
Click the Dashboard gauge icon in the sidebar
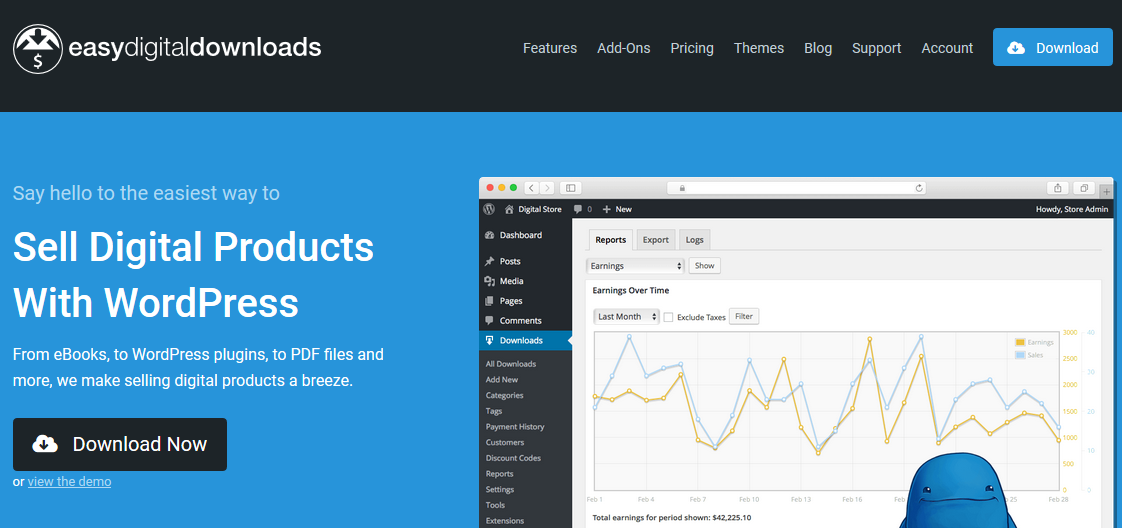point(489,235)
